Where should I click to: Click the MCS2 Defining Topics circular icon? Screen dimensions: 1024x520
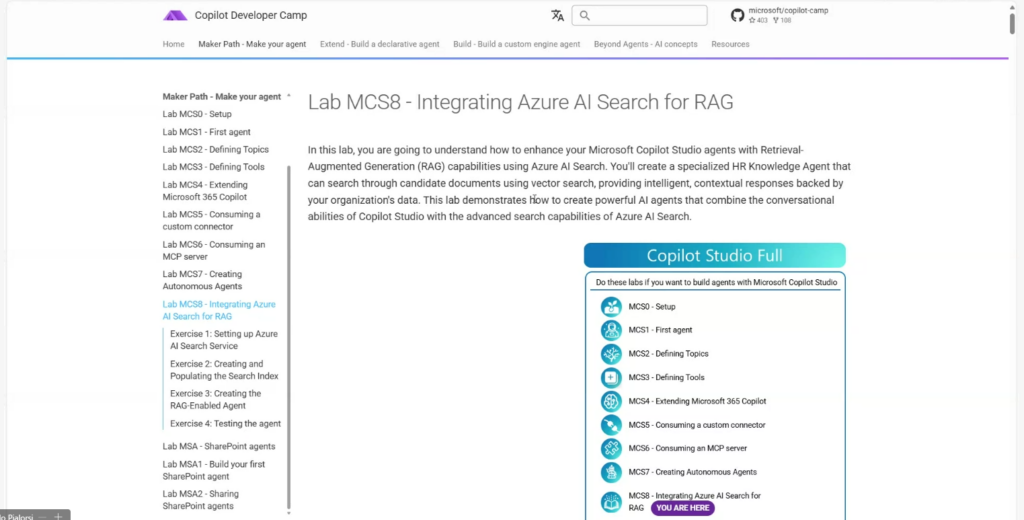click(x=611, y=354)
